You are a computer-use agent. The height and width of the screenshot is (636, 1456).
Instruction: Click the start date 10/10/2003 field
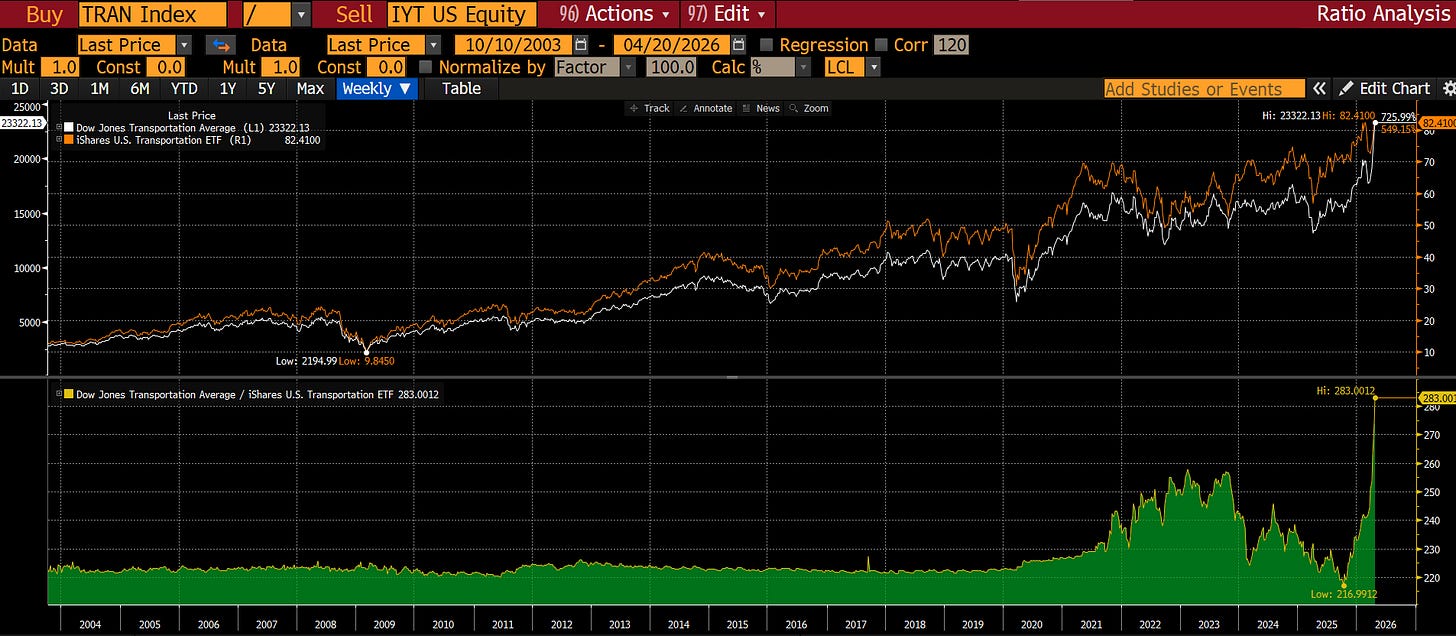coord(514,45)
